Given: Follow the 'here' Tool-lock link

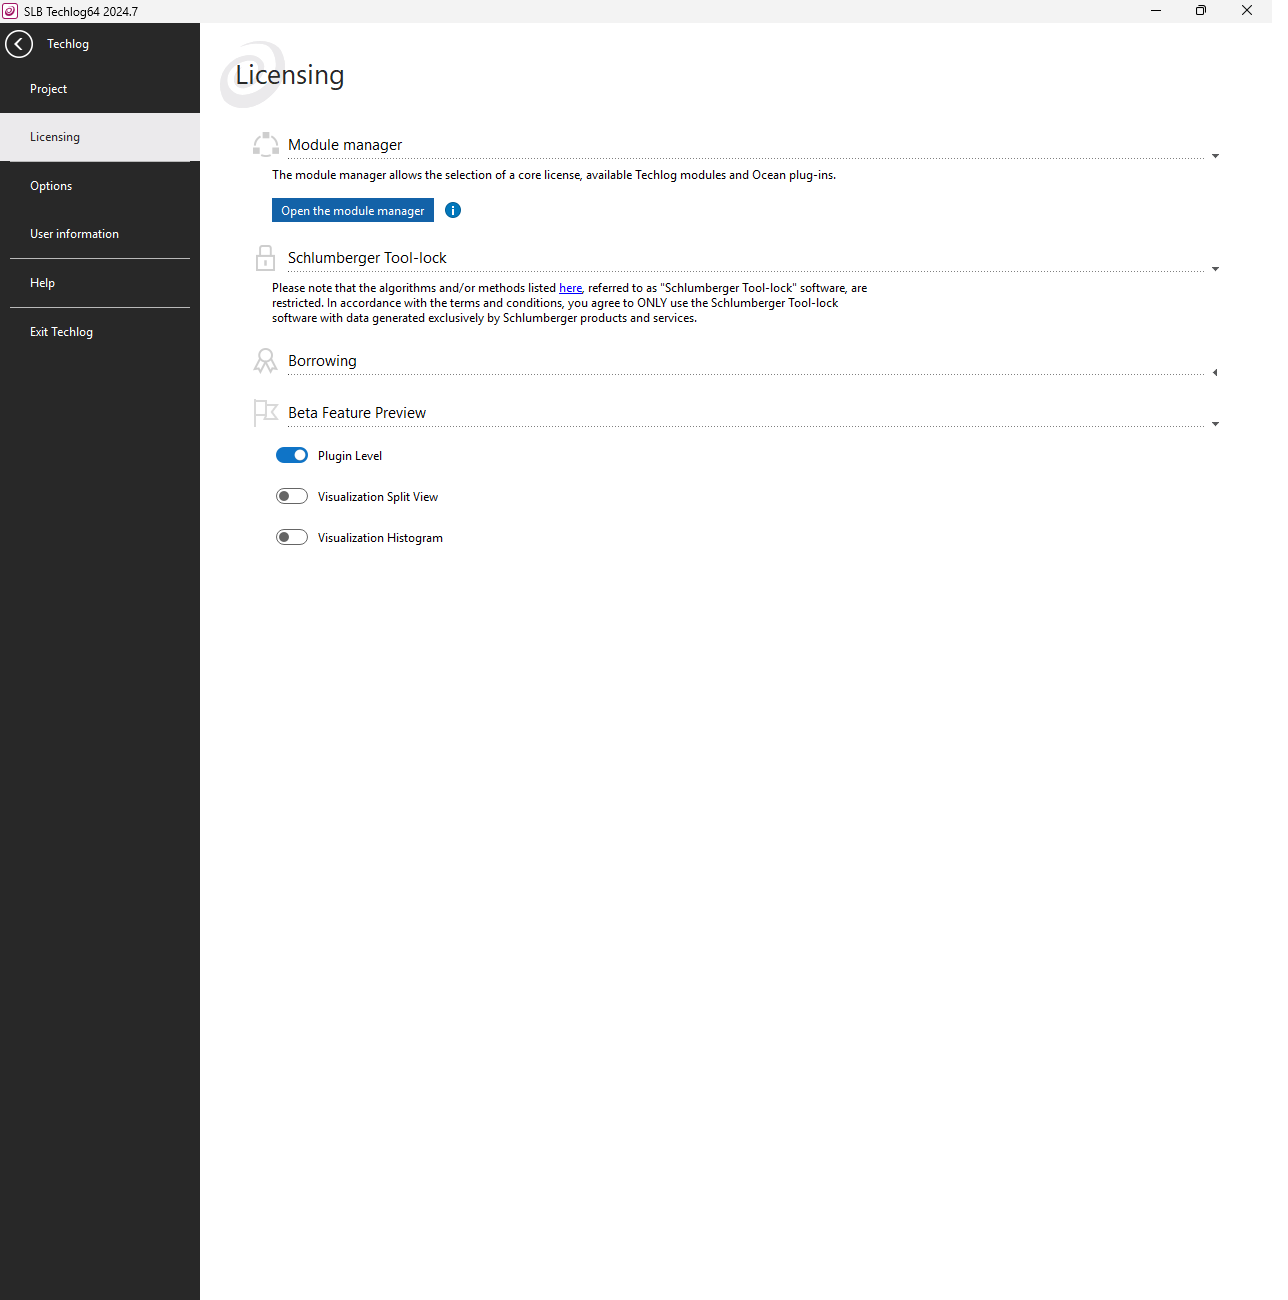Looking at the screenshot, I should click(570, 288).
